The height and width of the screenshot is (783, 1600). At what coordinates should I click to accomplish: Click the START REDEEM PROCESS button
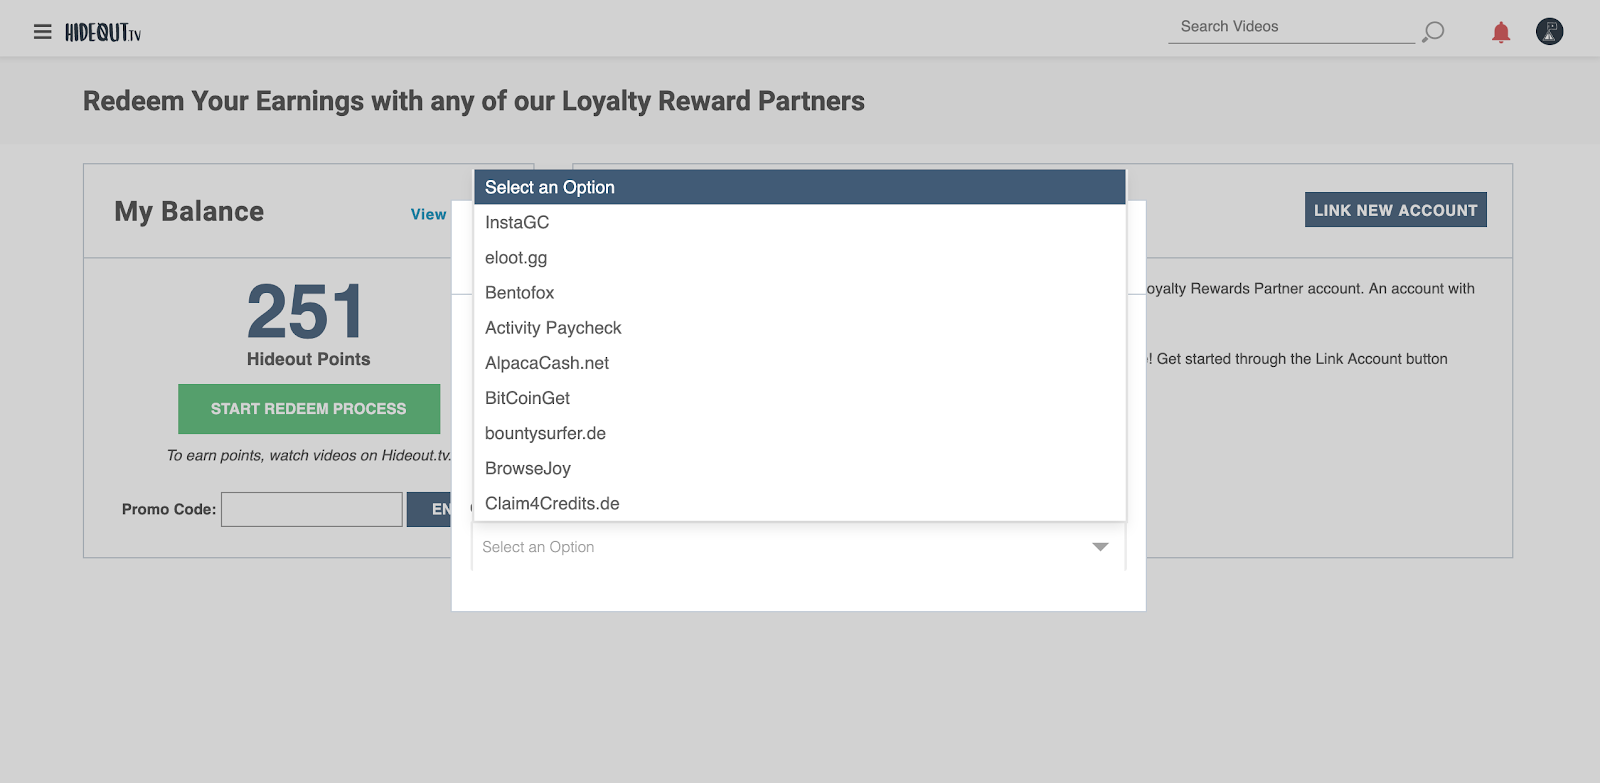pyautogui.click(x=308, y=408)
